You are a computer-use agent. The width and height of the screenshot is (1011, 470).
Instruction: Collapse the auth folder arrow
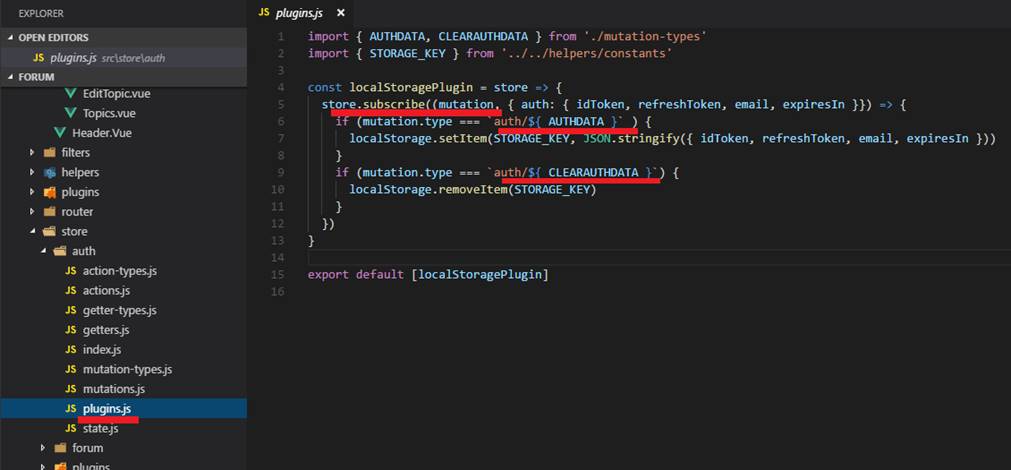pyautogui.click(x=43, y=251)
